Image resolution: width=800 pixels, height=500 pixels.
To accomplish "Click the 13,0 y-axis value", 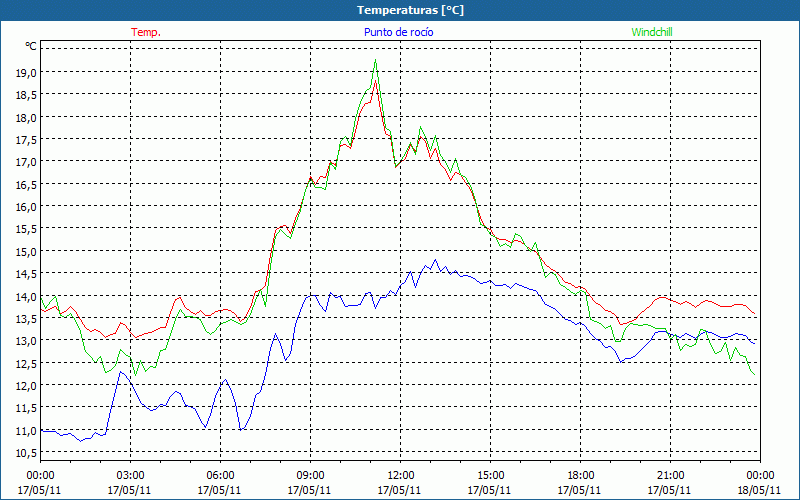I will pos(27,341).
